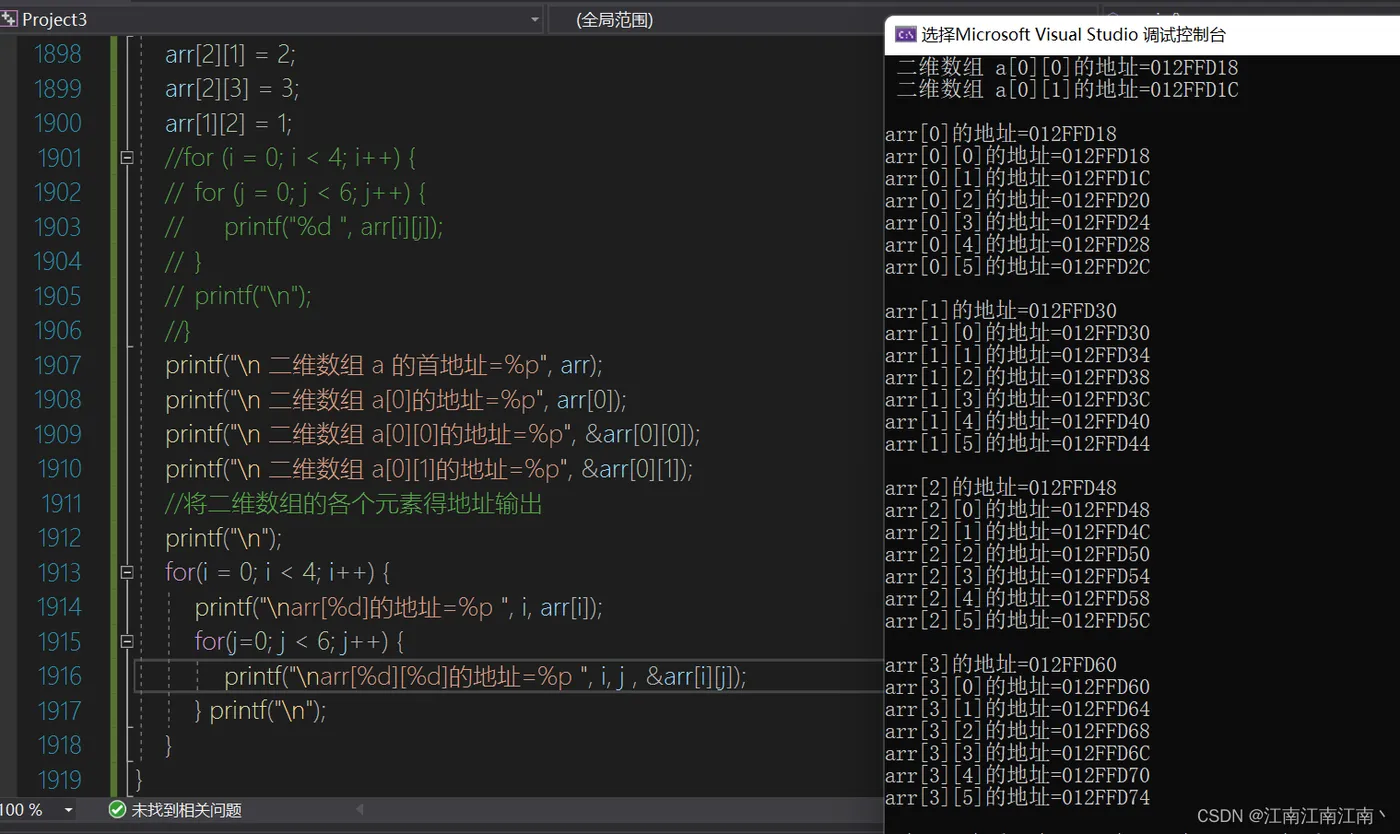This screenshot has height=834, width=1400.
Task: Click line number 1898 in the gutter
Action: point(58,54)
